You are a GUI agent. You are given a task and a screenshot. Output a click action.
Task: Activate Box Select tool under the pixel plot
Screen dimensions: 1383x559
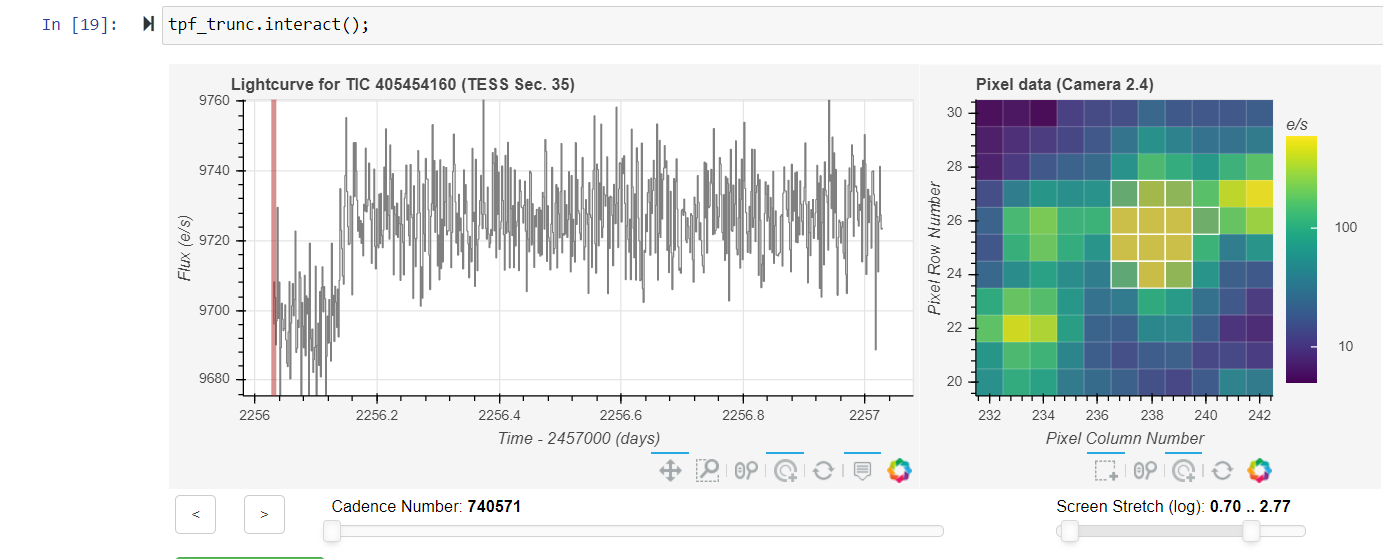pyautogui.click(x=1106, y=470)
